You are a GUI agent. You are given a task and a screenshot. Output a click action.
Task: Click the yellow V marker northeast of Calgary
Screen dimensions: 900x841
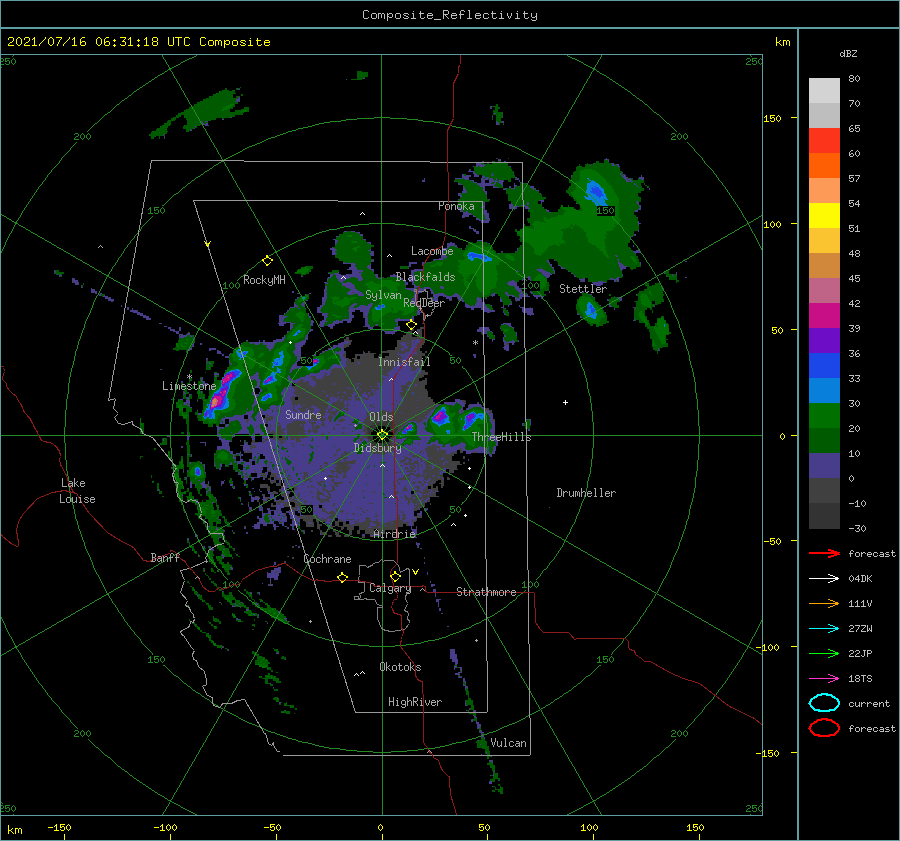[x=415, y=572]
